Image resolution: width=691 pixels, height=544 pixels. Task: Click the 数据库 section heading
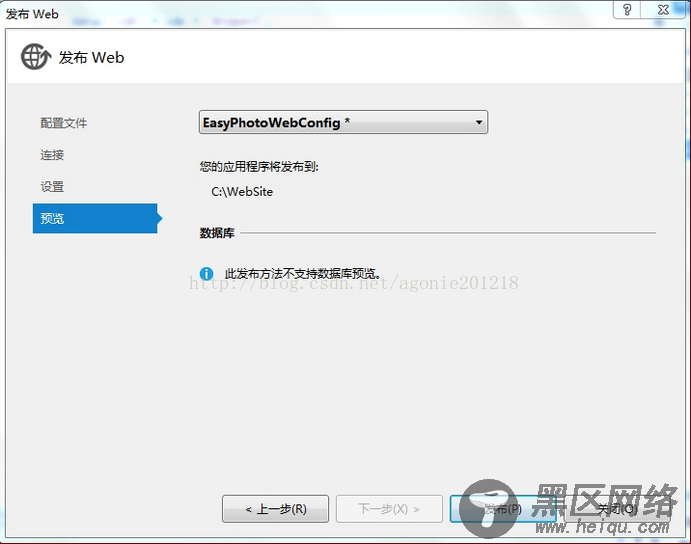pos(217,233)
